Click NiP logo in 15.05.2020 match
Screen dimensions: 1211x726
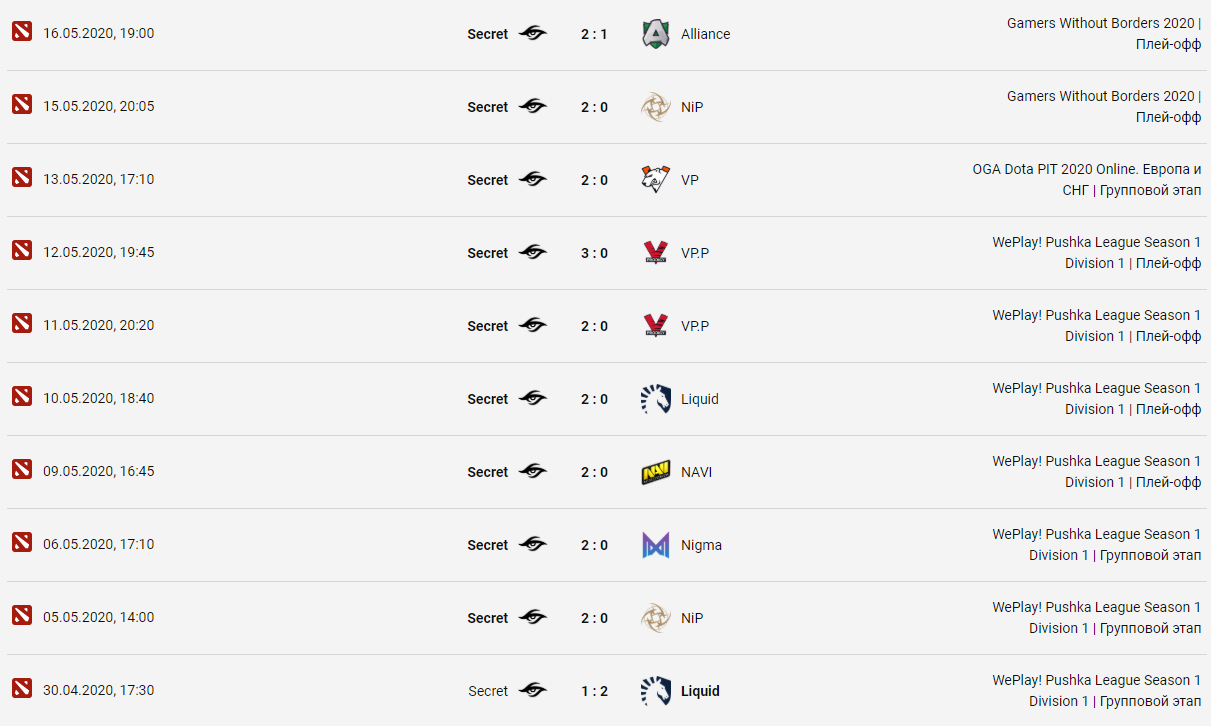pyautogui.click(x=656, y=107)
